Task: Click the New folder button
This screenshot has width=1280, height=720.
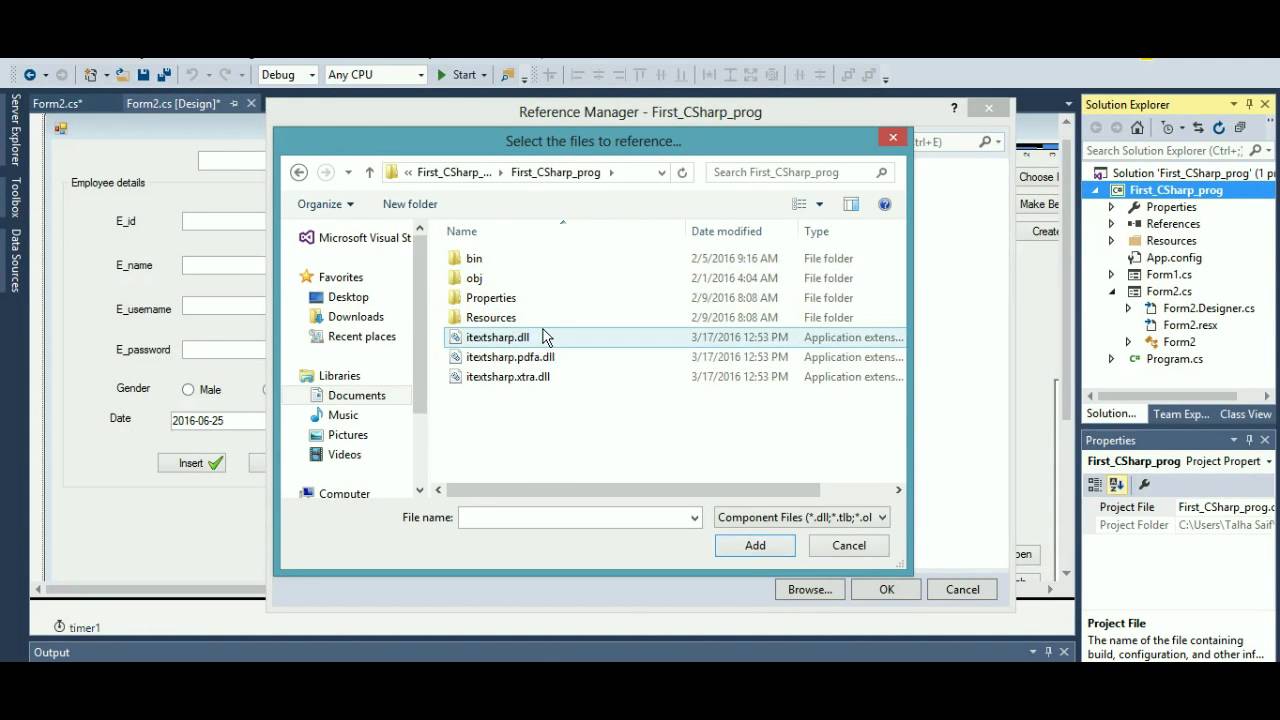Action: 410,204
